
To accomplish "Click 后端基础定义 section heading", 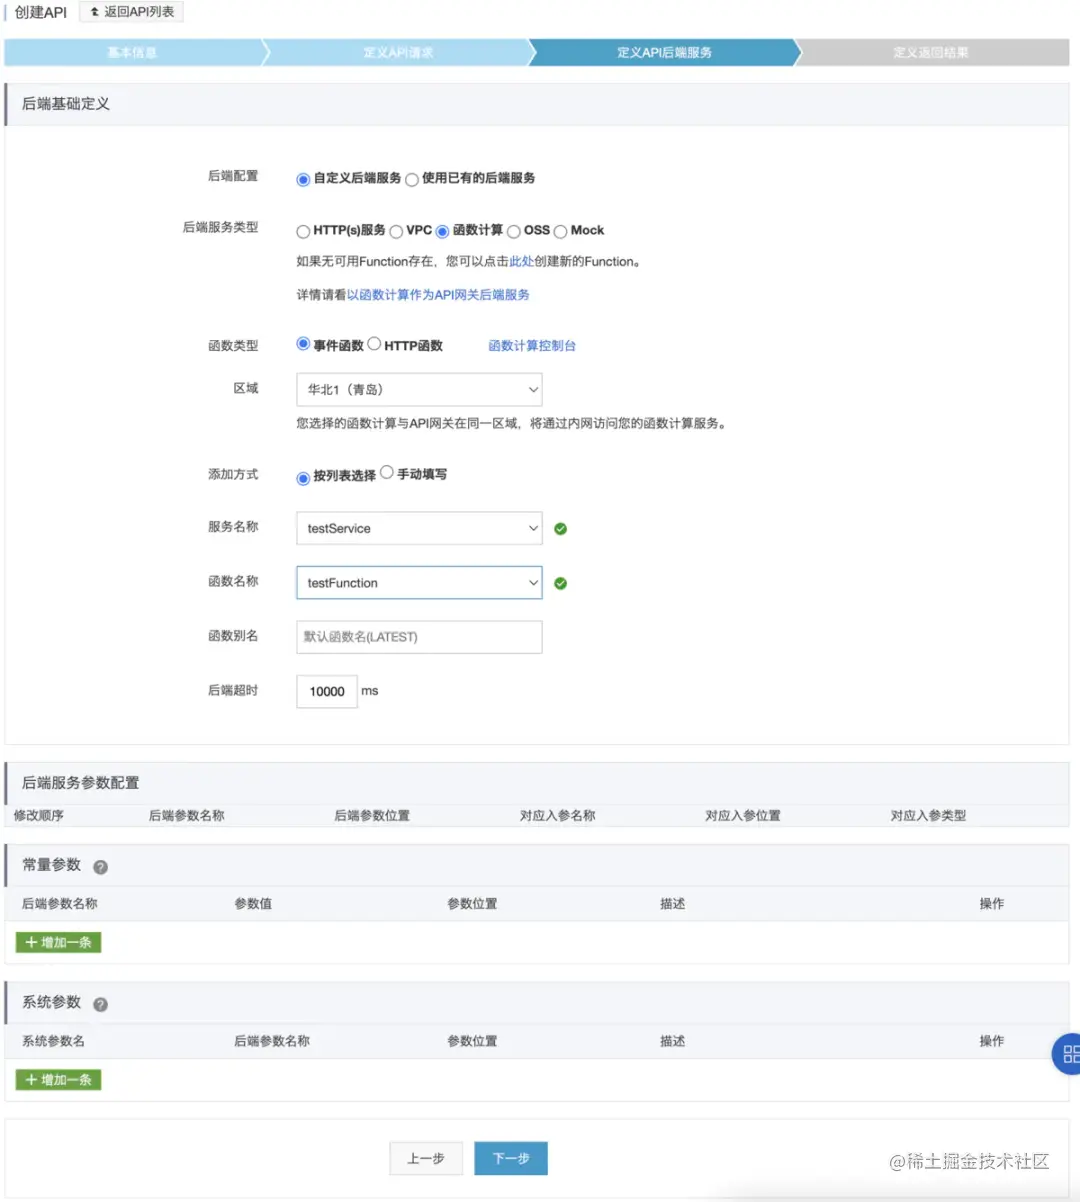I will pos(66,104).
